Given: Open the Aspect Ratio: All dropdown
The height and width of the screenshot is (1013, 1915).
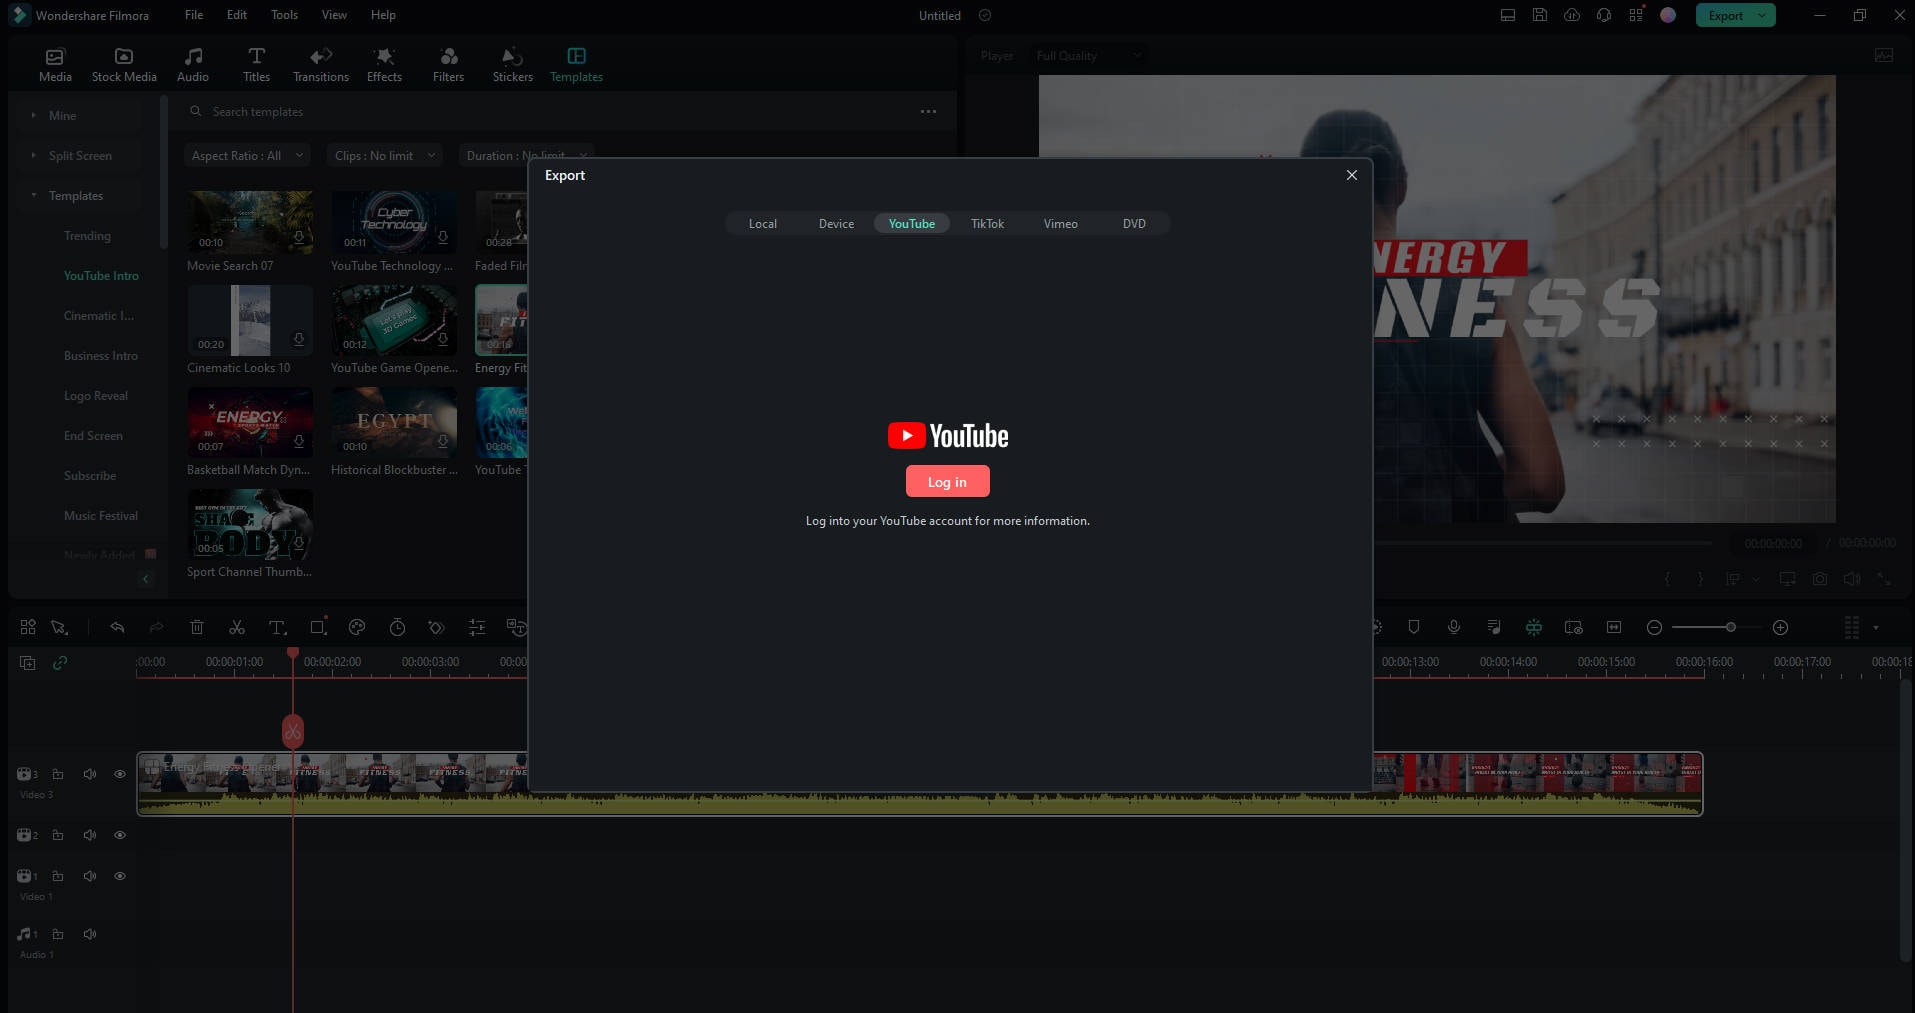Looking at the screenshot, I should pyautogui.click(x=247, y=155).
